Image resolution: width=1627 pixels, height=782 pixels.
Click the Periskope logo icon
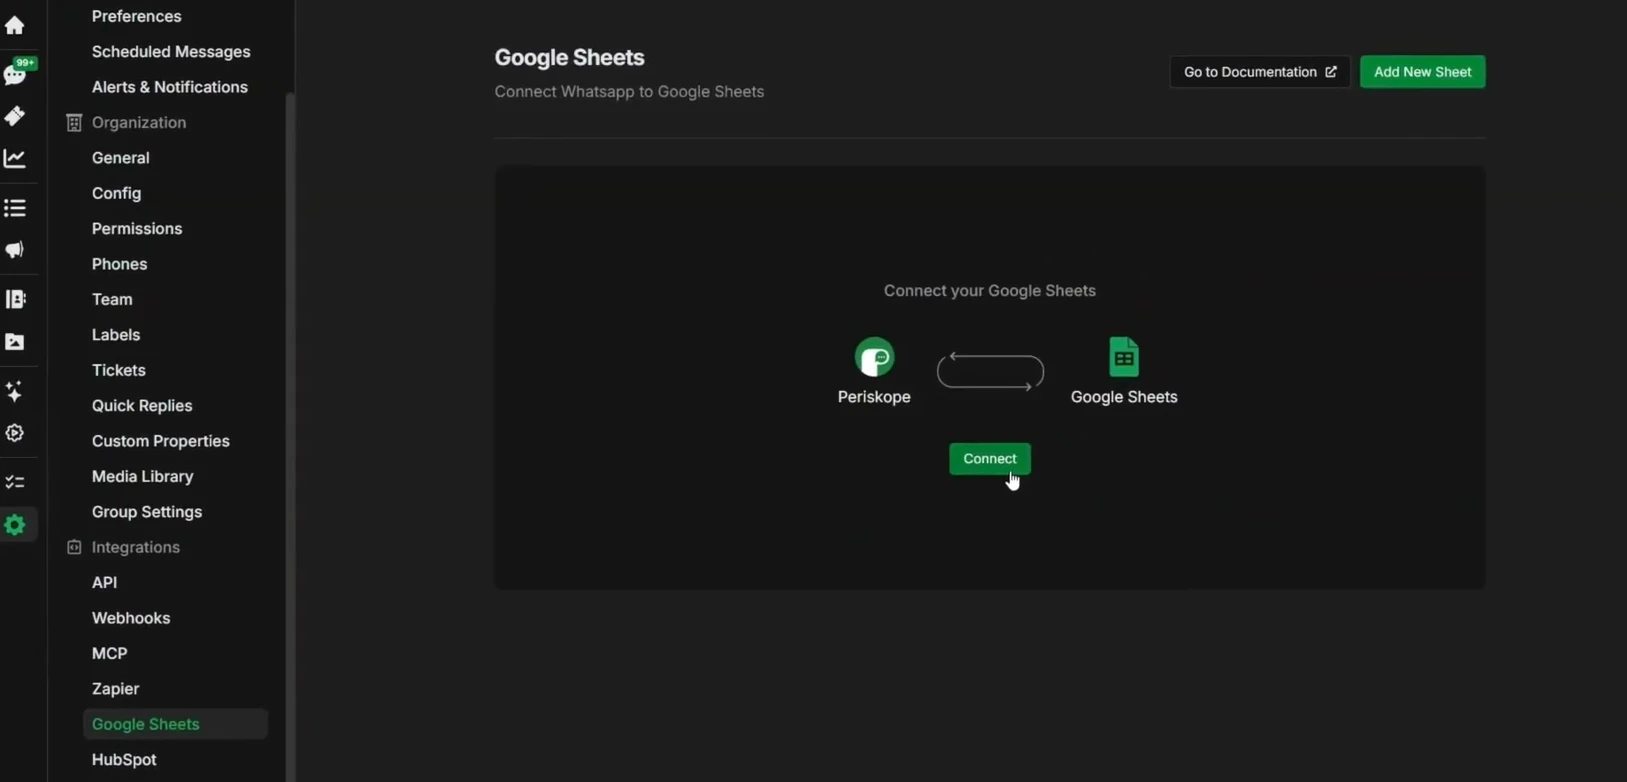point(874,357)
